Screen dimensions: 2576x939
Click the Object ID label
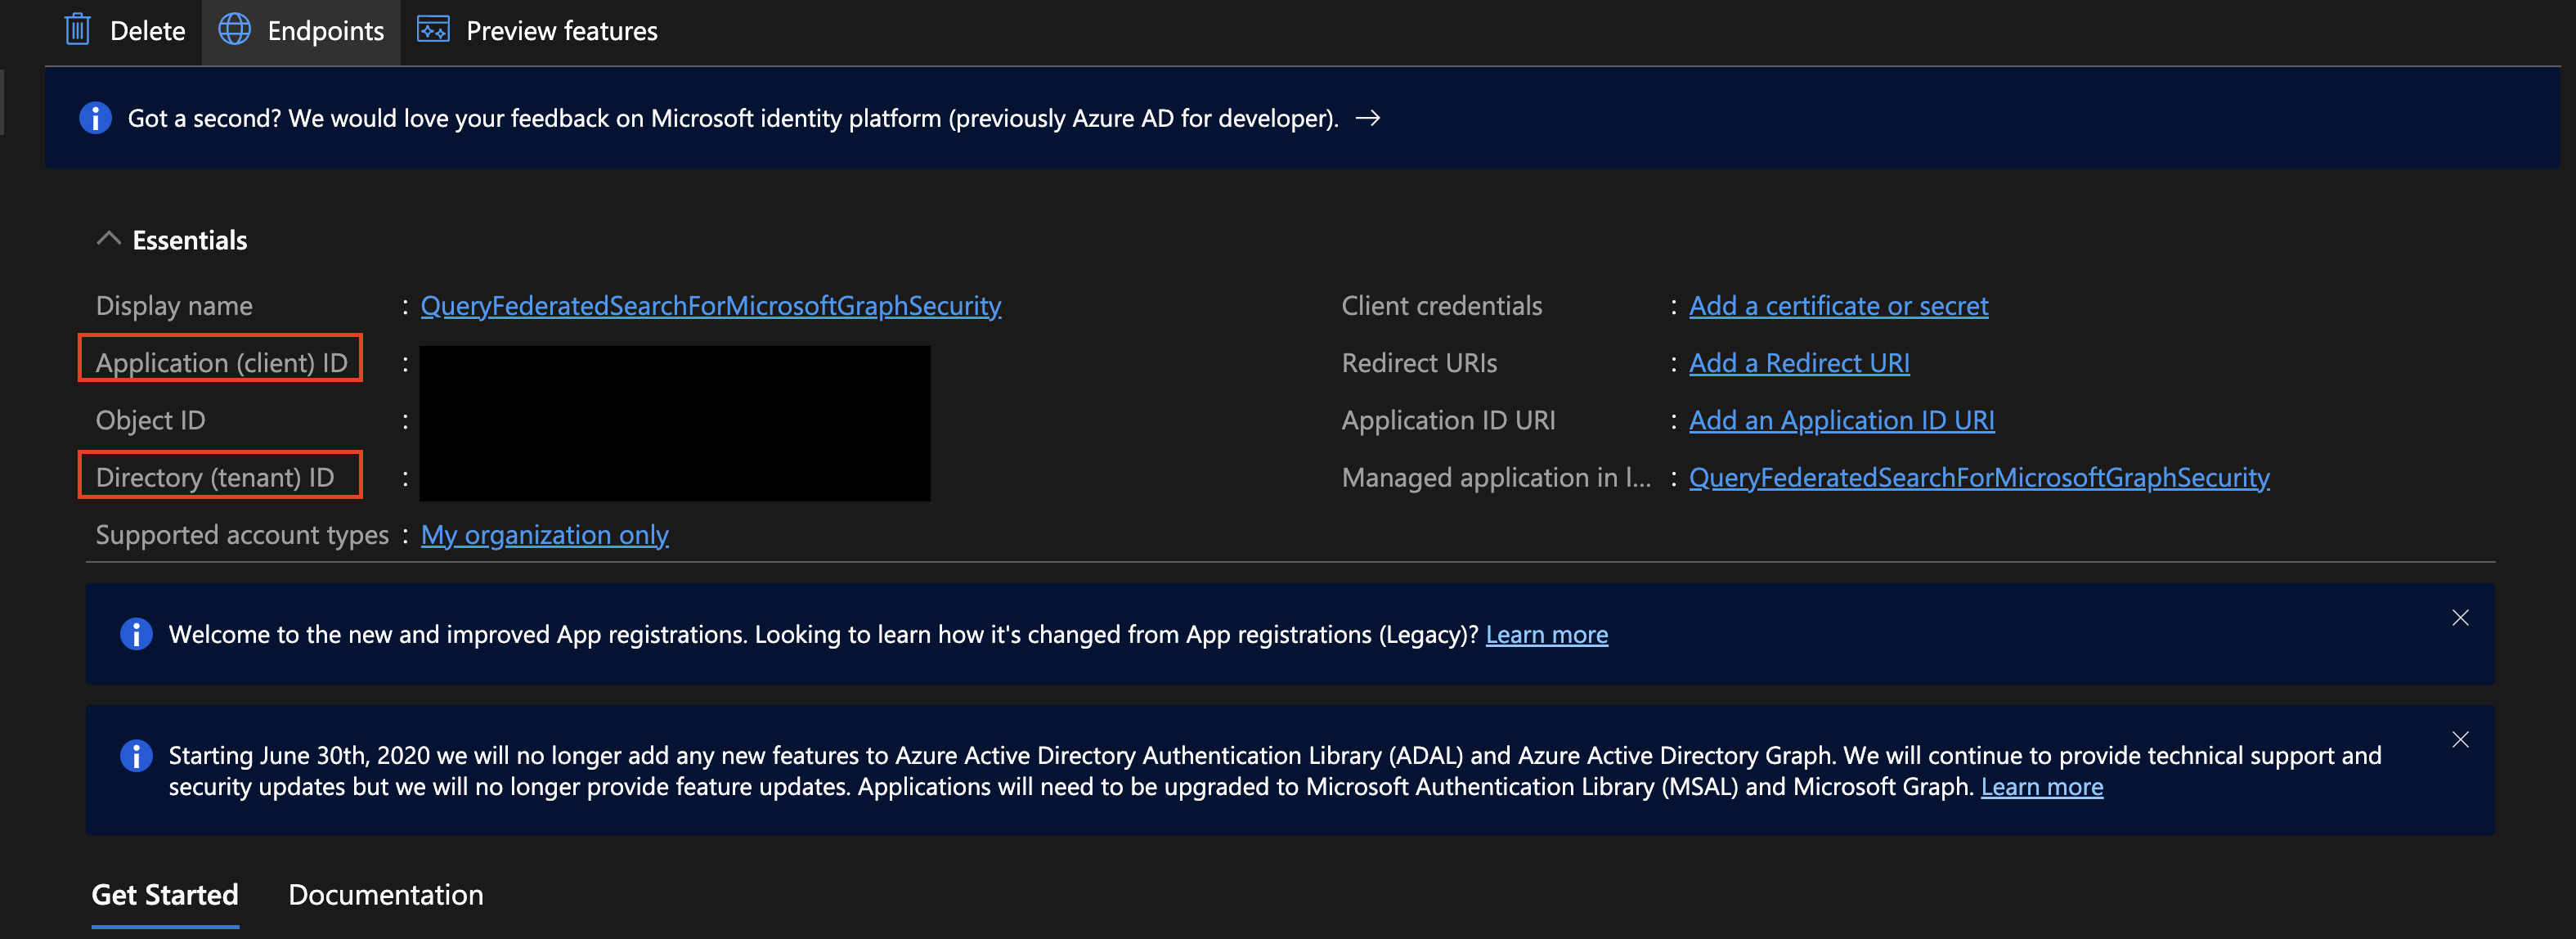point(150,420)
